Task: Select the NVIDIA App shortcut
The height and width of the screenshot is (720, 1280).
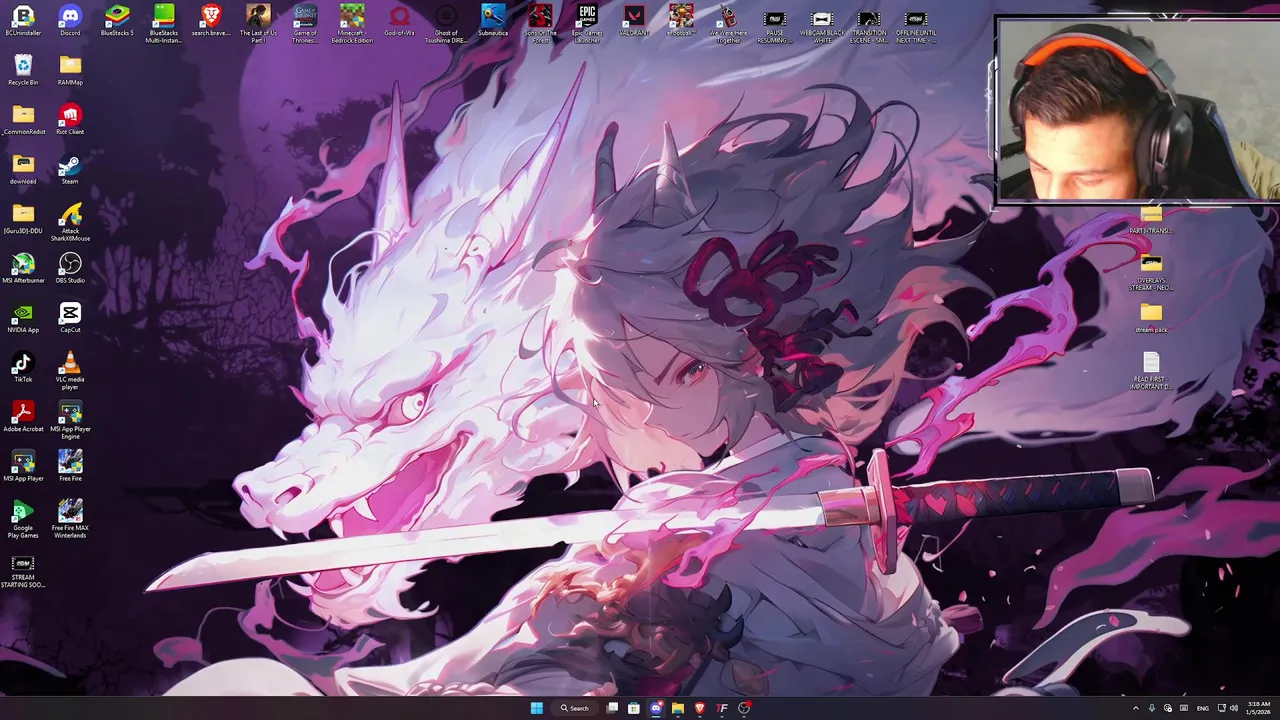Action: (x=23, y=317)
